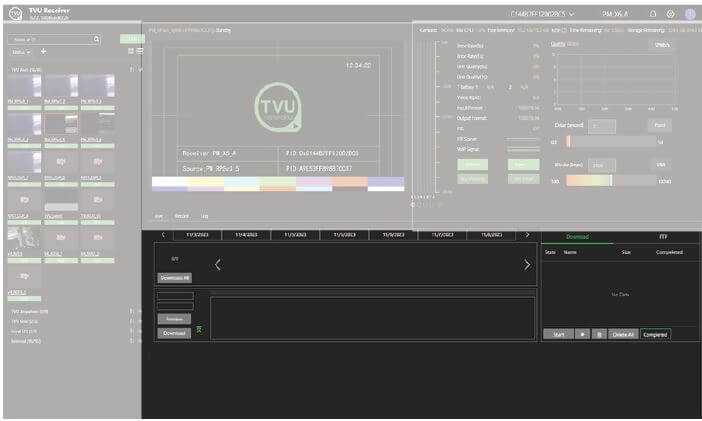702x421 pixels.
Task: Click the VBR button beside the Bitrate field
Action: click(x=661, y=165)
